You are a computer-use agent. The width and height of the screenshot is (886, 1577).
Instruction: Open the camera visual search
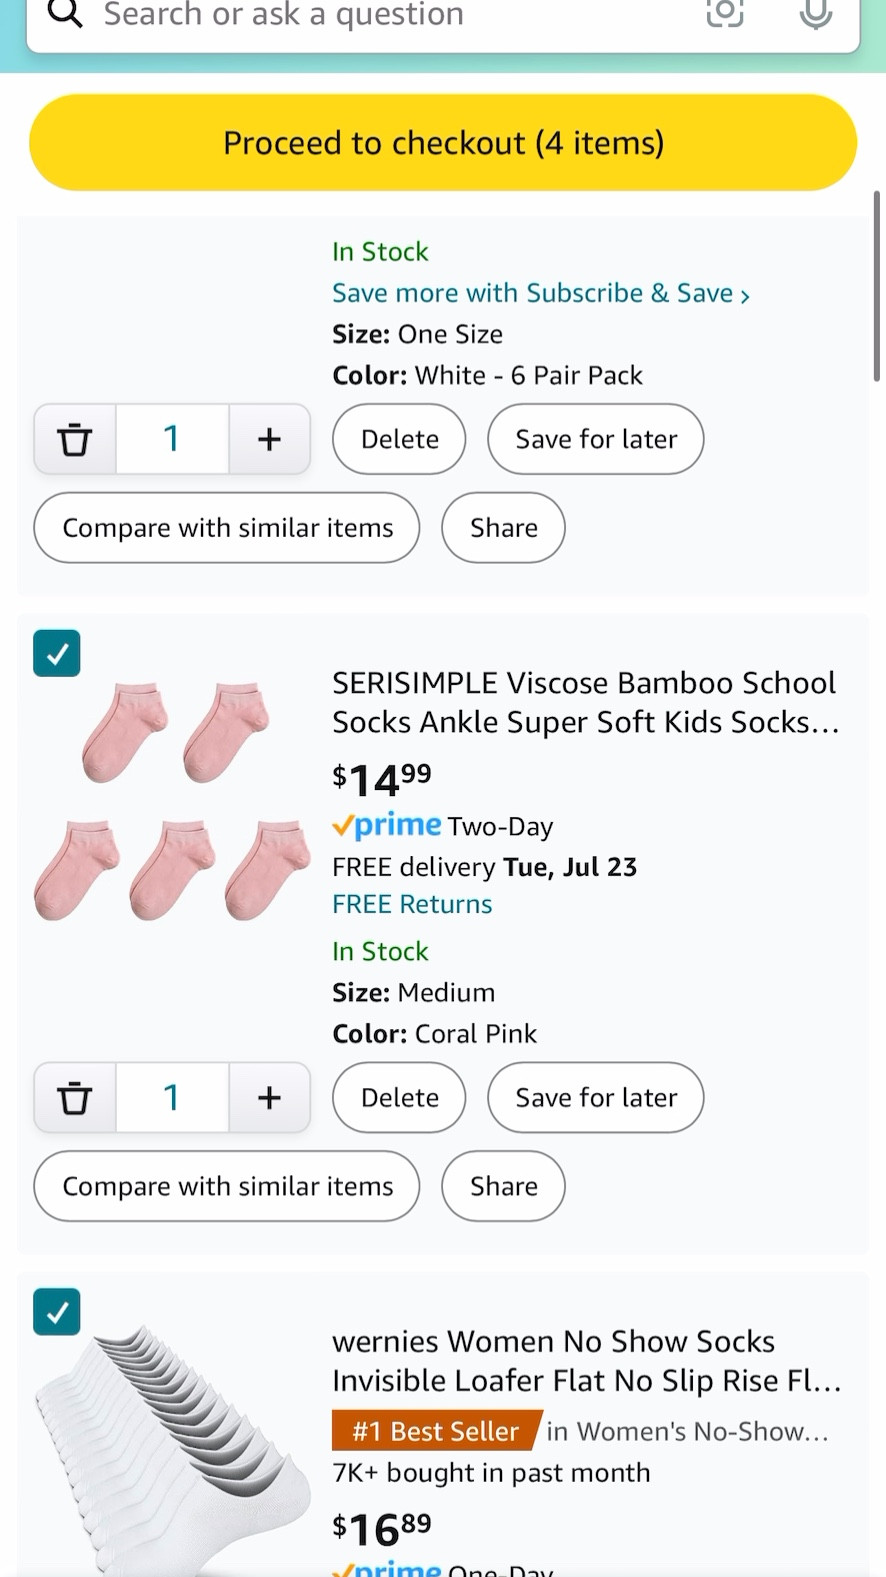point(724,15)
